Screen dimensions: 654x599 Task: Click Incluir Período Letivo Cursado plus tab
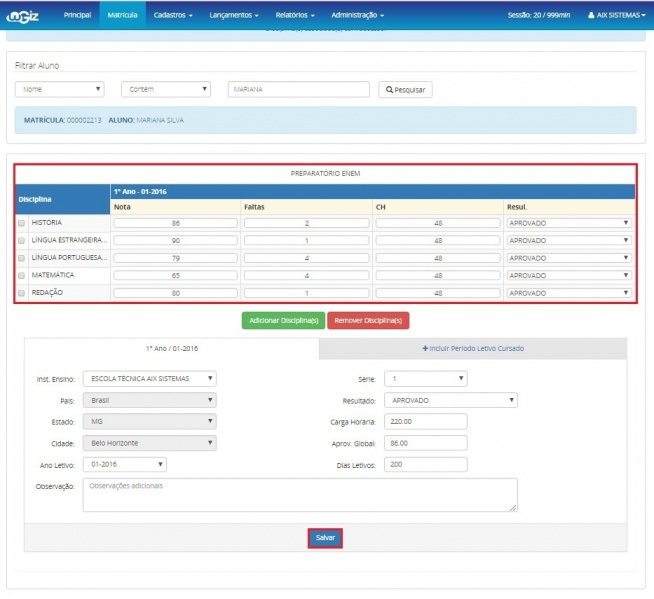[473, 348]
